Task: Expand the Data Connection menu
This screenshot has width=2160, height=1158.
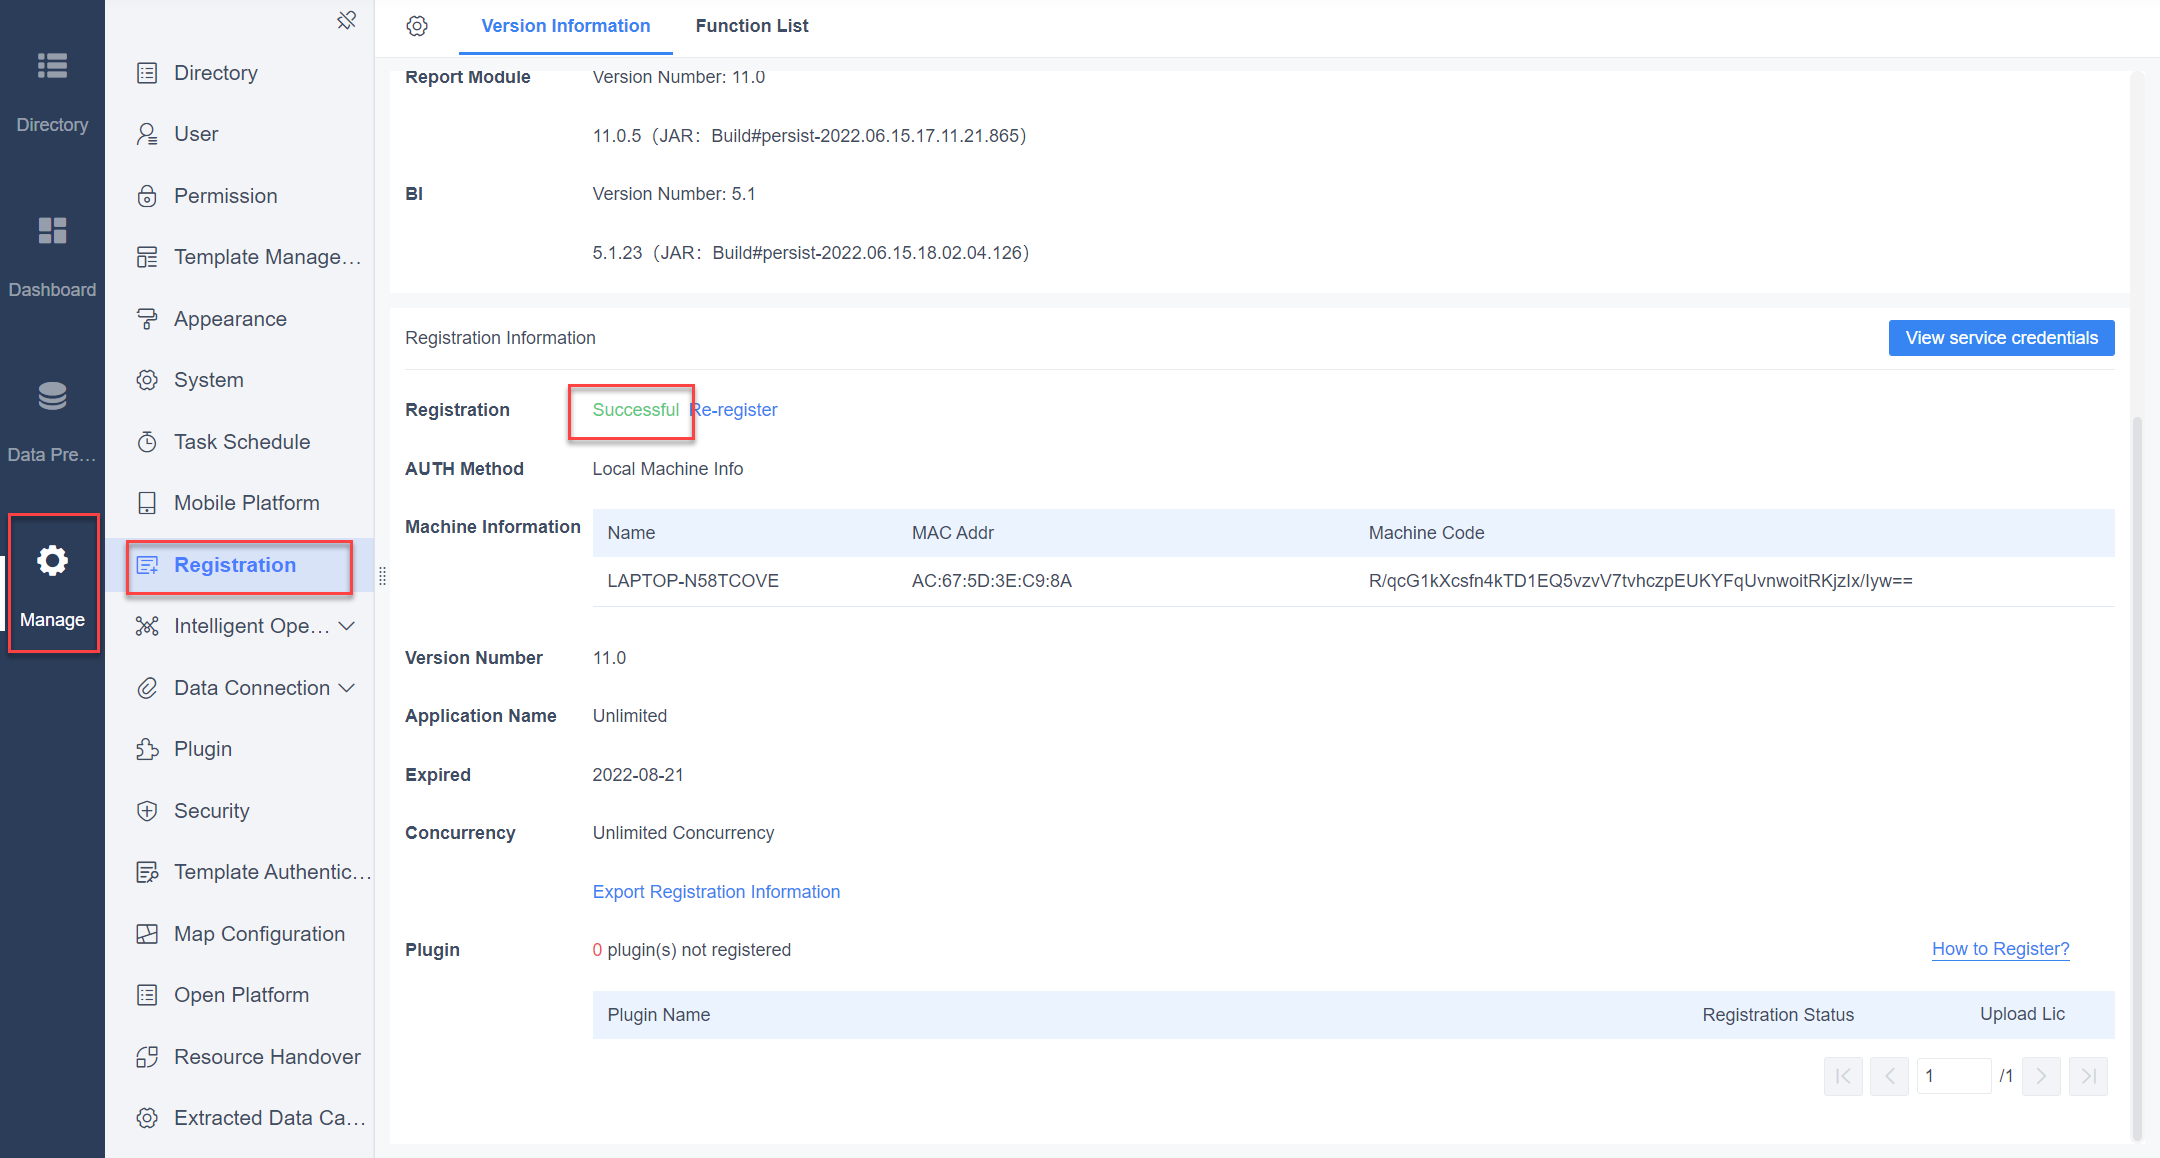Action: 245,687
